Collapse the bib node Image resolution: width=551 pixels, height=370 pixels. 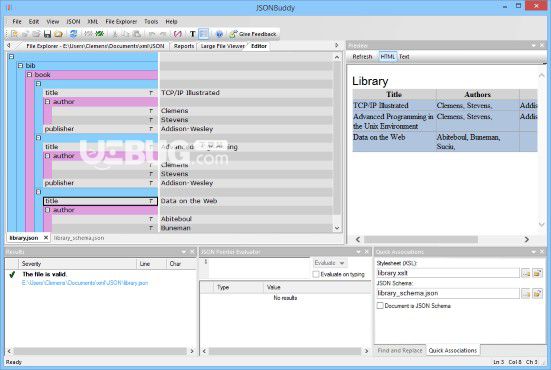(20, 65)
